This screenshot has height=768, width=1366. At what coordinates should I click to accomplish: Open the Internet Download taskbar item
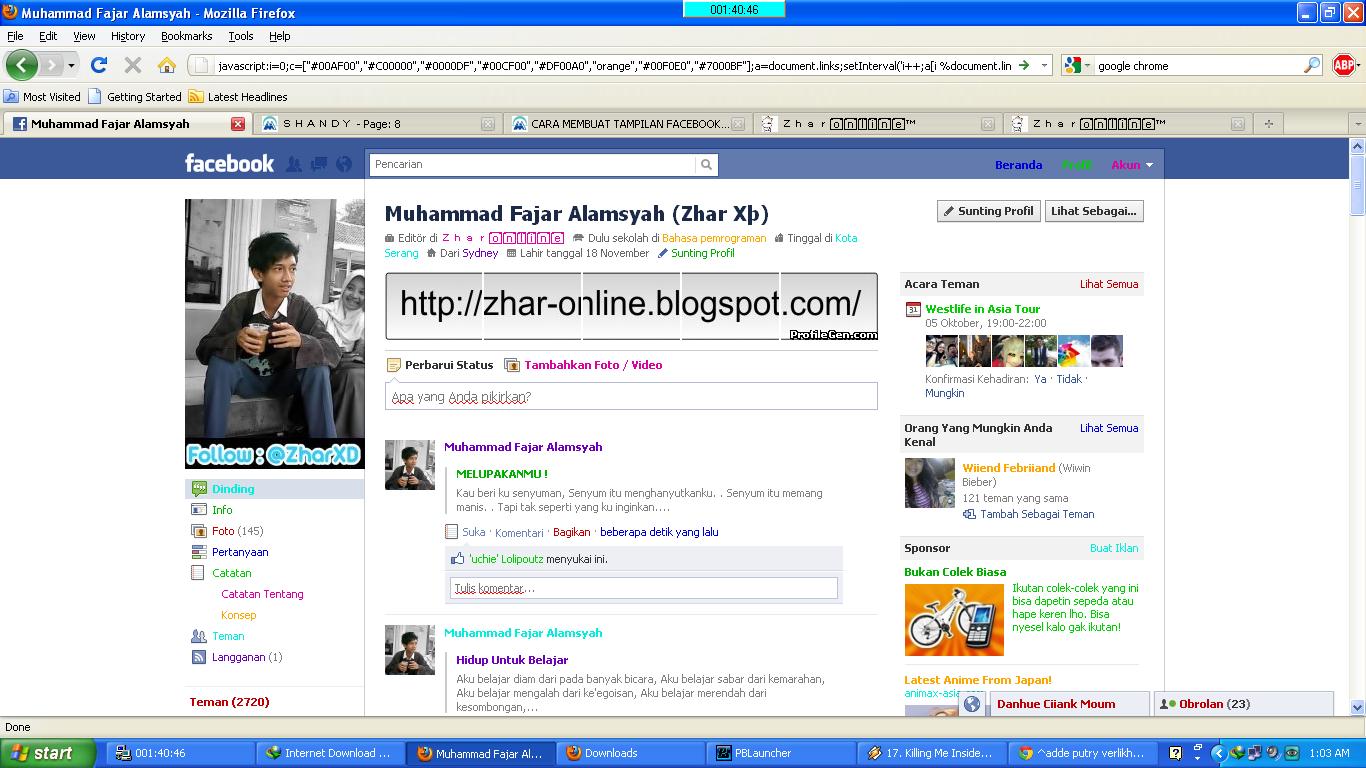click(x=329, y=753)
